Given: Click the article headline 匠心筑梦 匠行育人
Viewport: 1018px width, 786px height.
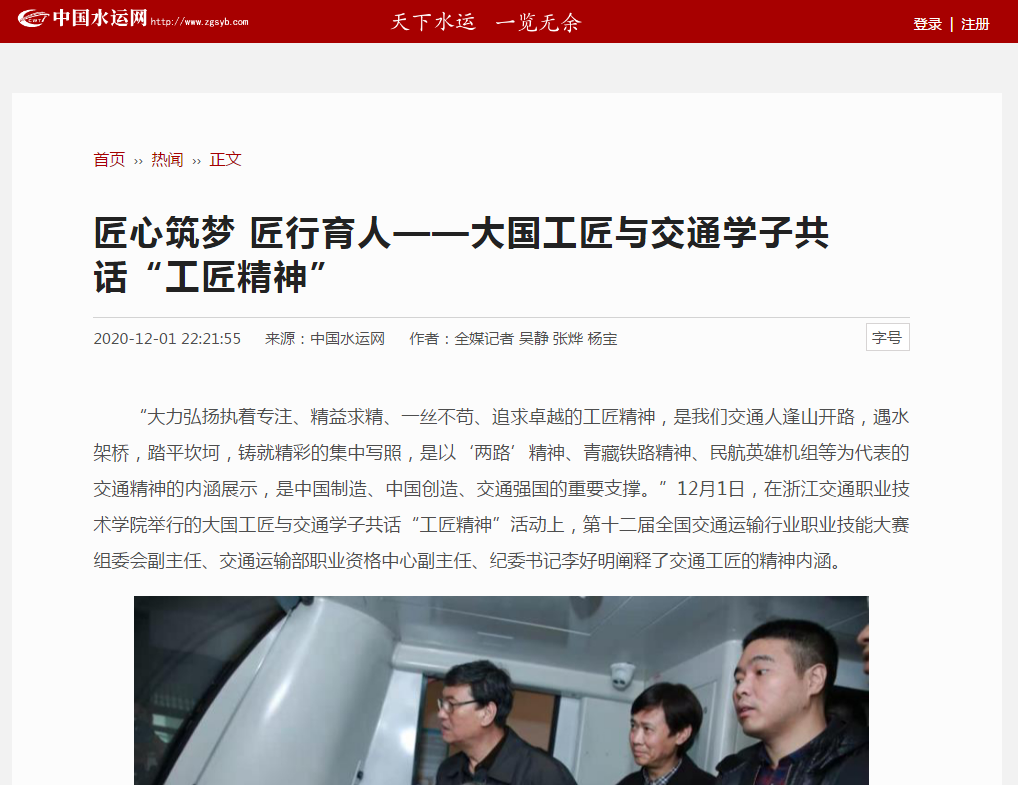Looking at the screenshot, I should tap(461, 254).
